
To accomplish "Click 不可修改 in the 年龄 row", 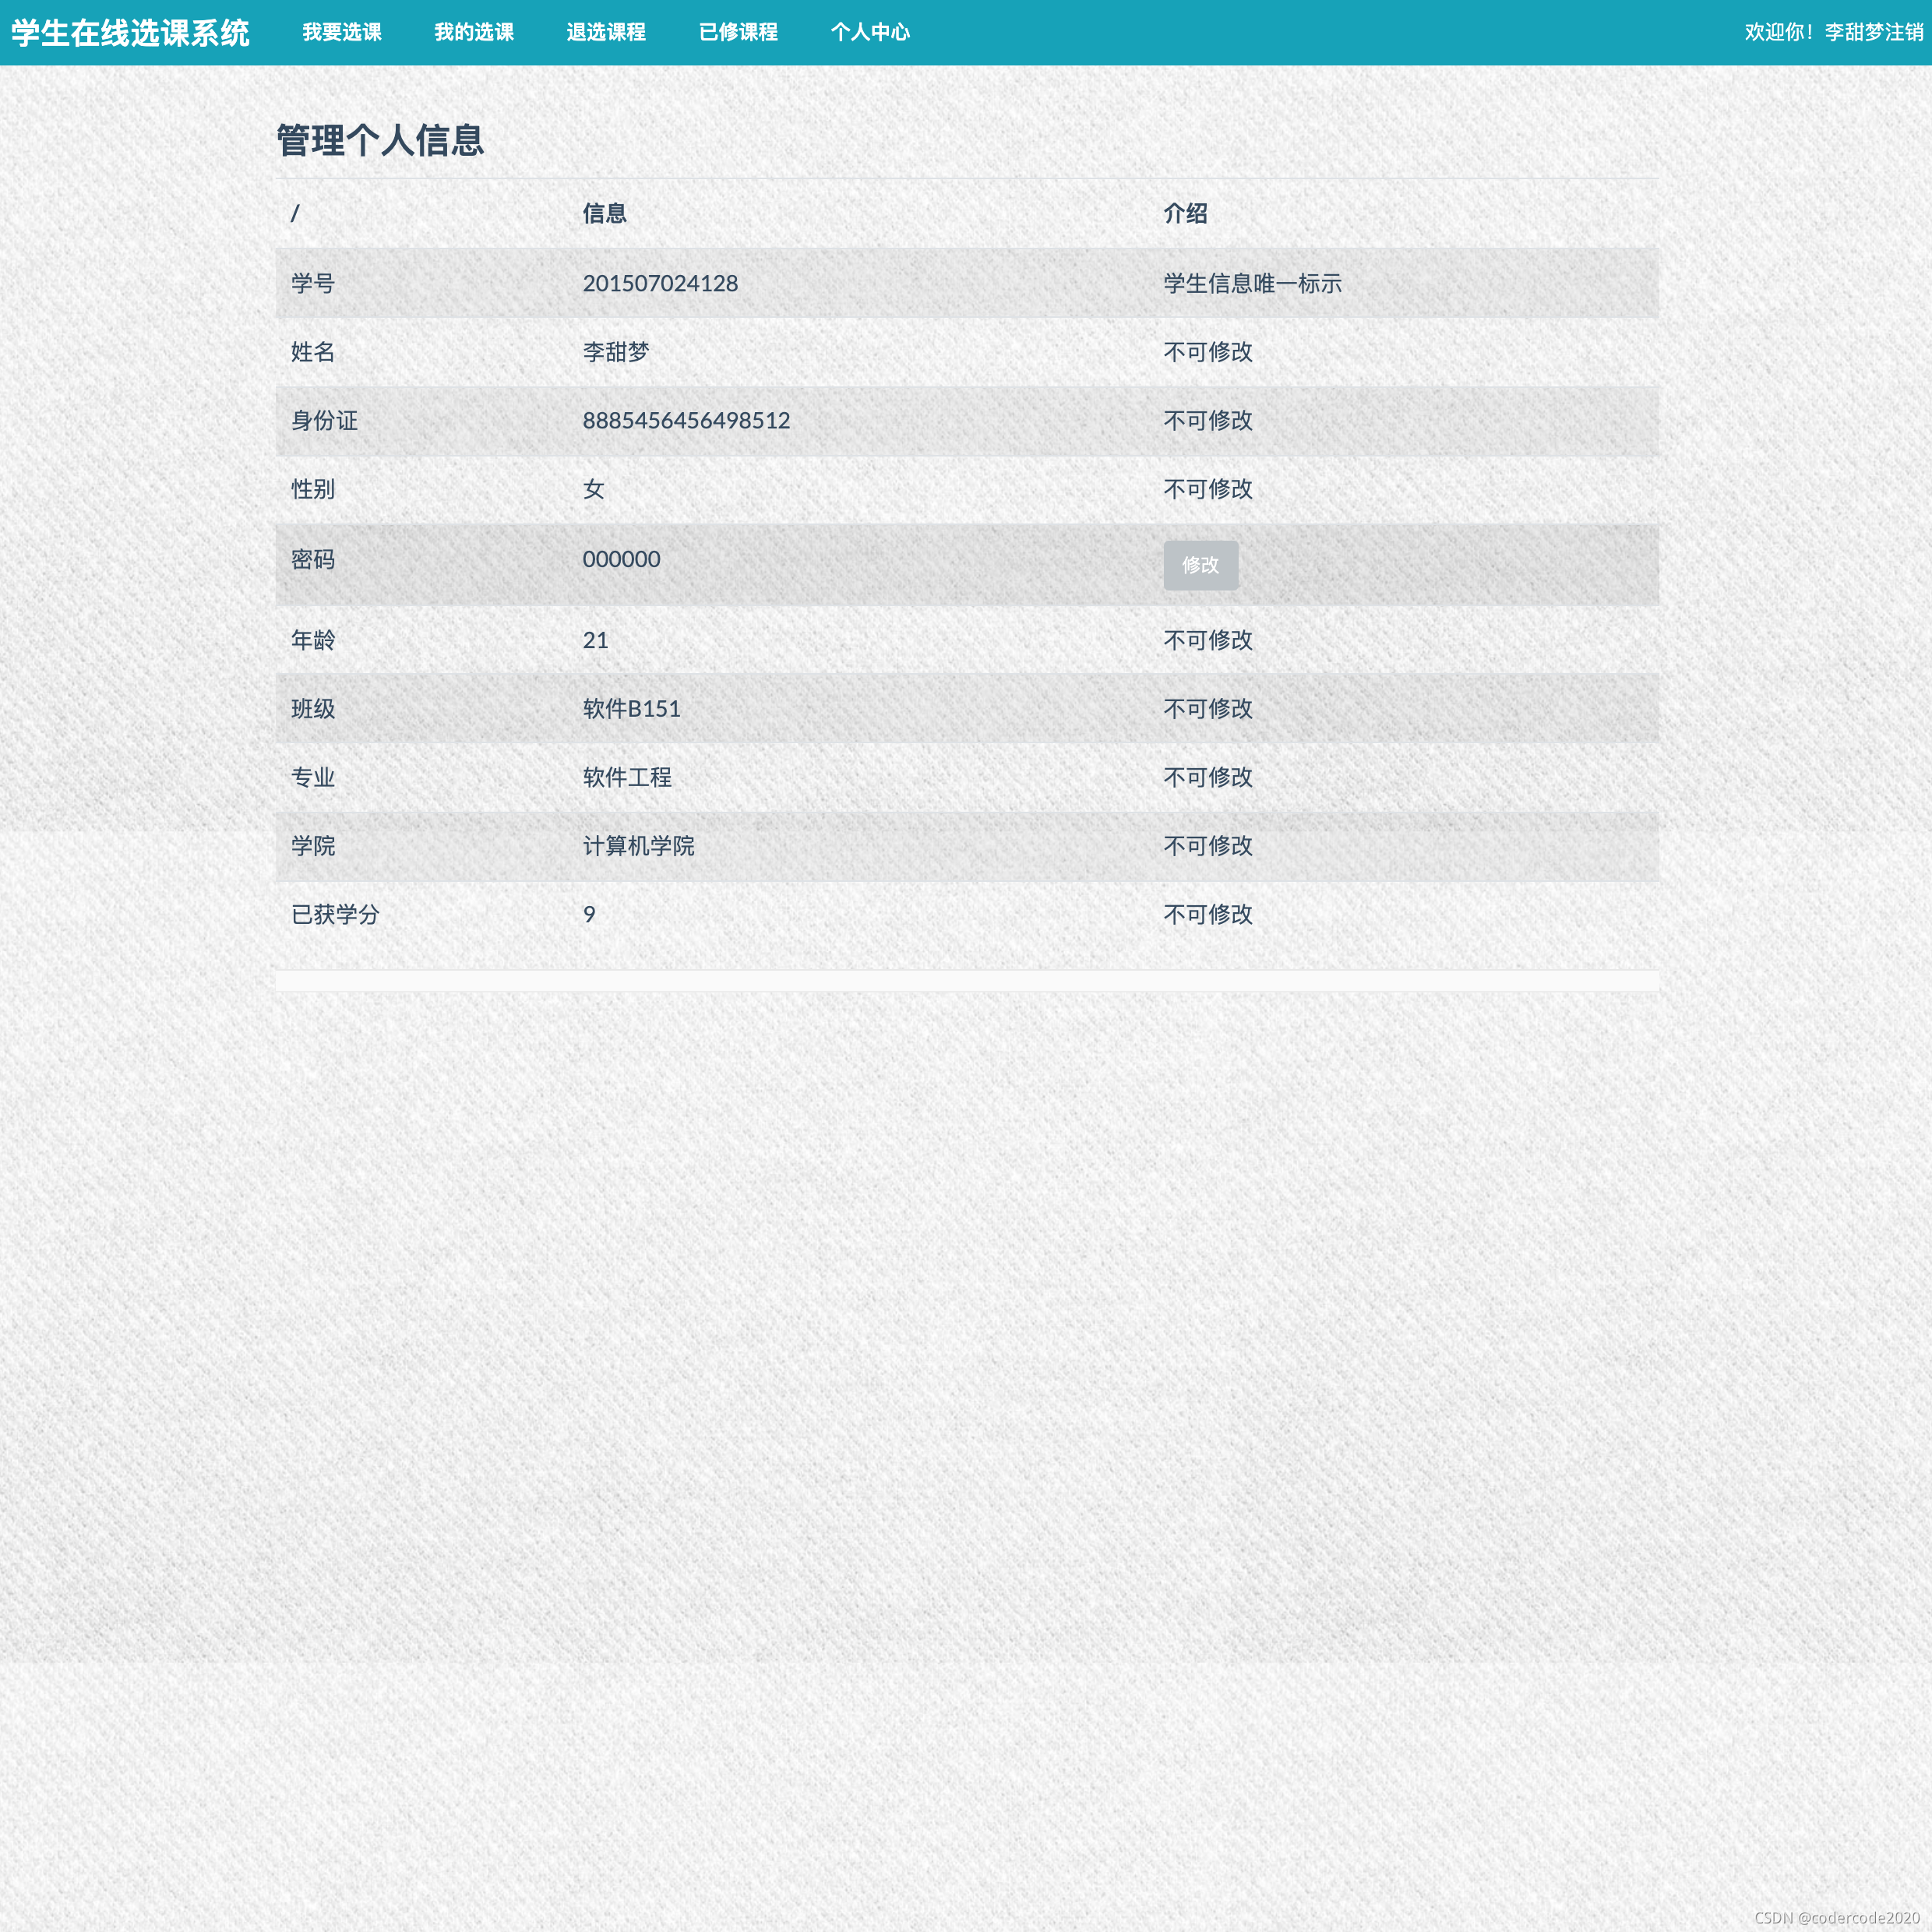I will click(x=1208, y=640).
